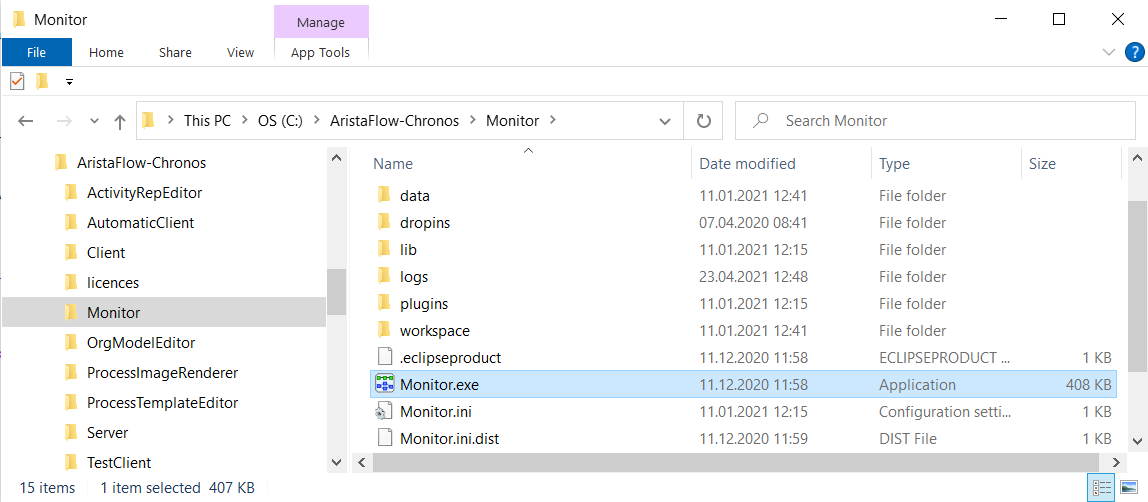This screenshot has height=502, width=1148.
Task: Open the App Tools tab
Action: [321, 53]
